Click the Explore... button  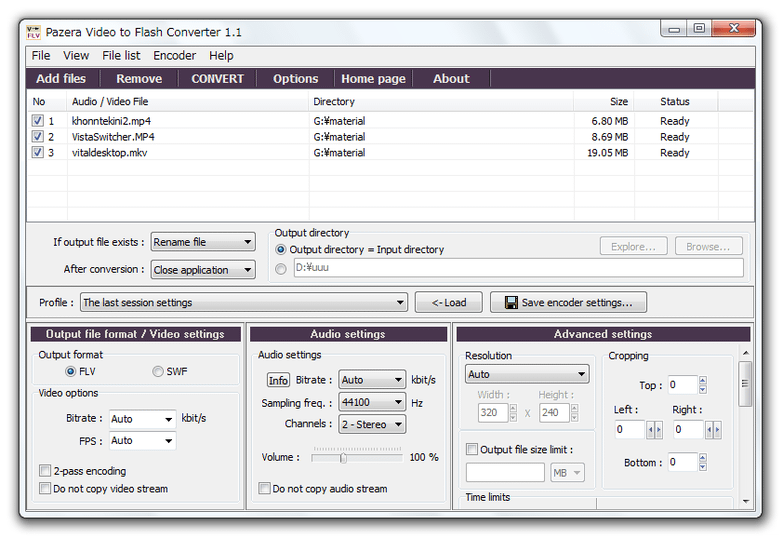click(x=634, y=246)
